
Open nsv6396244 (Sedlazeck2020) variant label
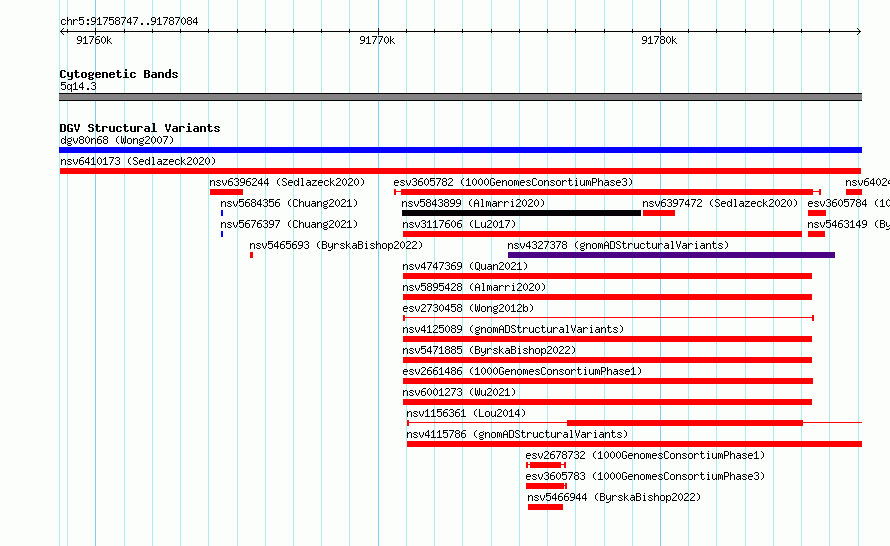coord(287,182)
